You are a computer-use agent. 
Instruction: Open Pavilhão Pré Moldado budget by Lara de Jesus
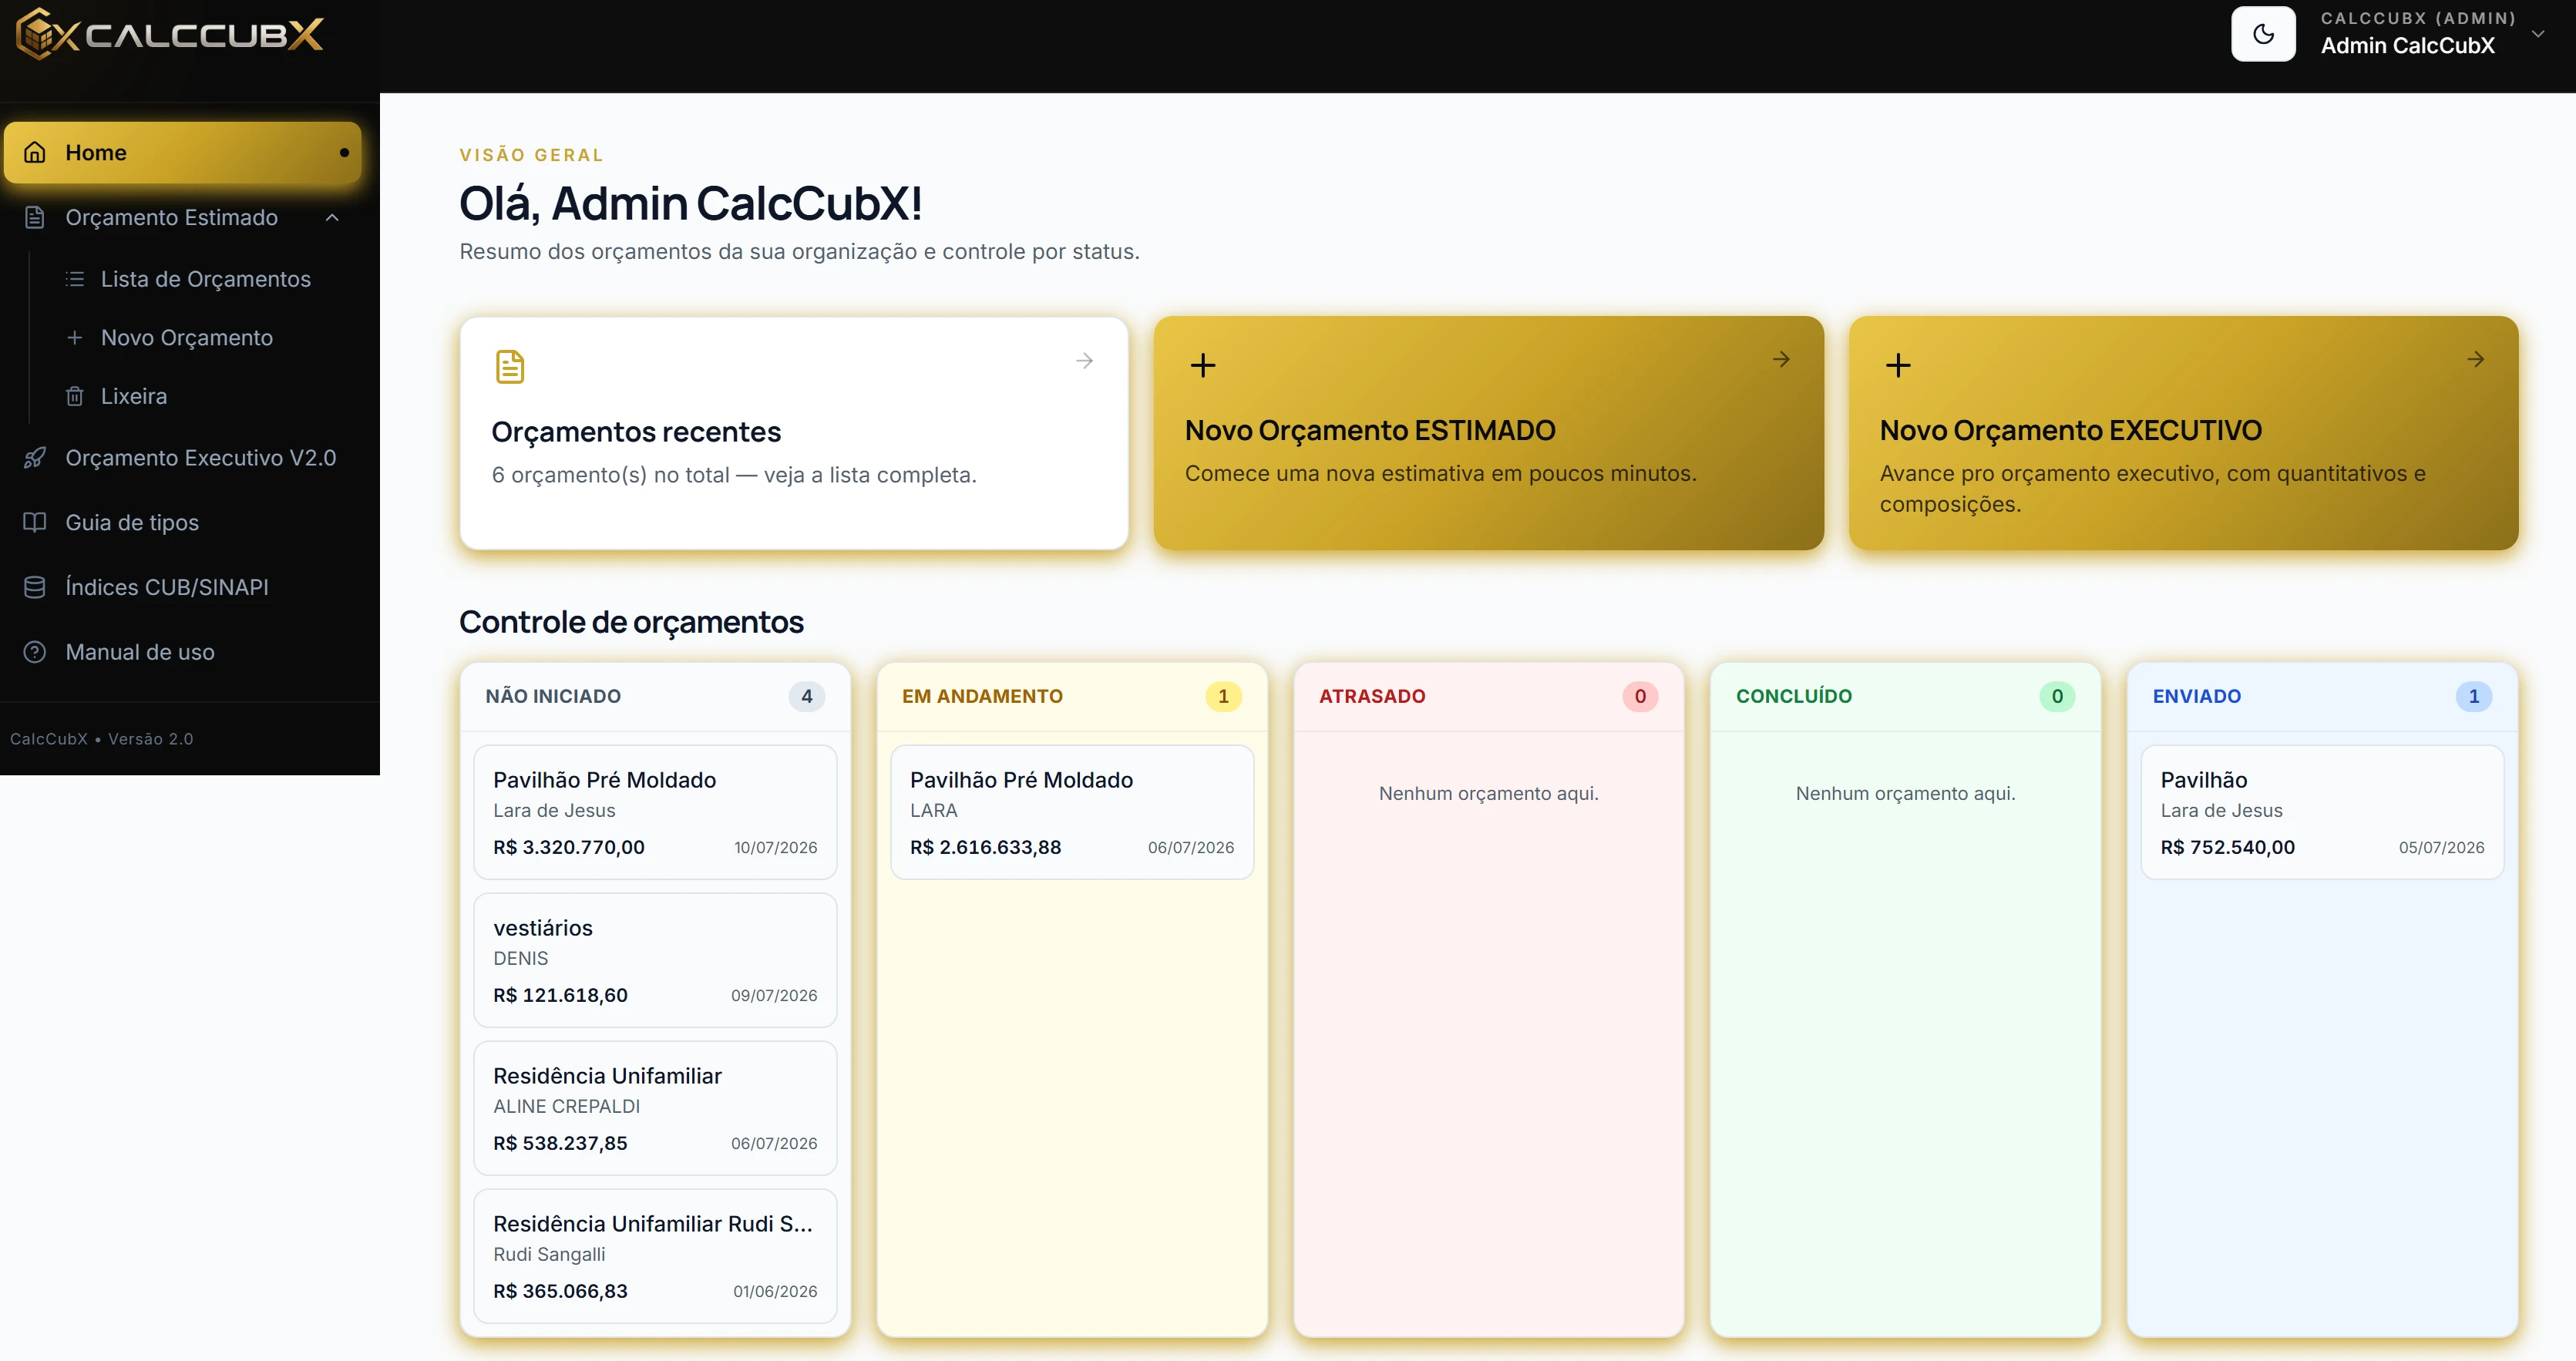[x=655, y=812]
